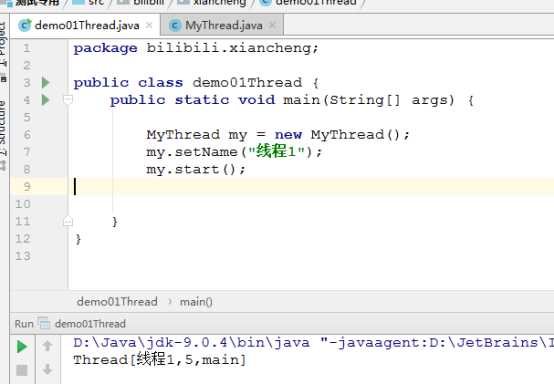
Task: Click line number 1 in gutter
Action: (27, 48)
